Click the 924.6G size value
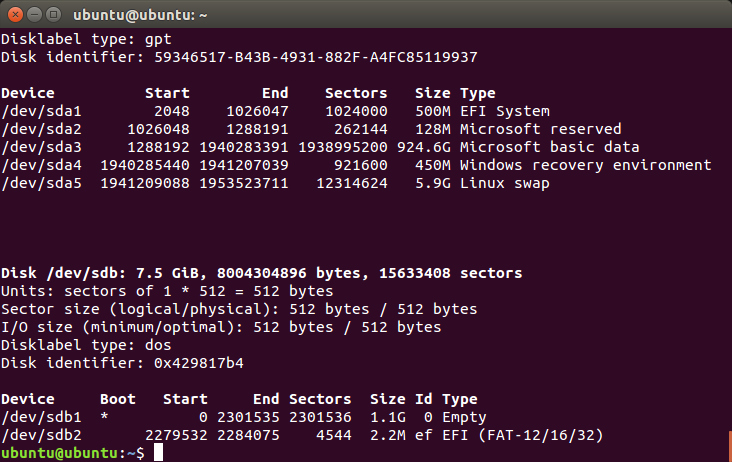 [424, 147]
